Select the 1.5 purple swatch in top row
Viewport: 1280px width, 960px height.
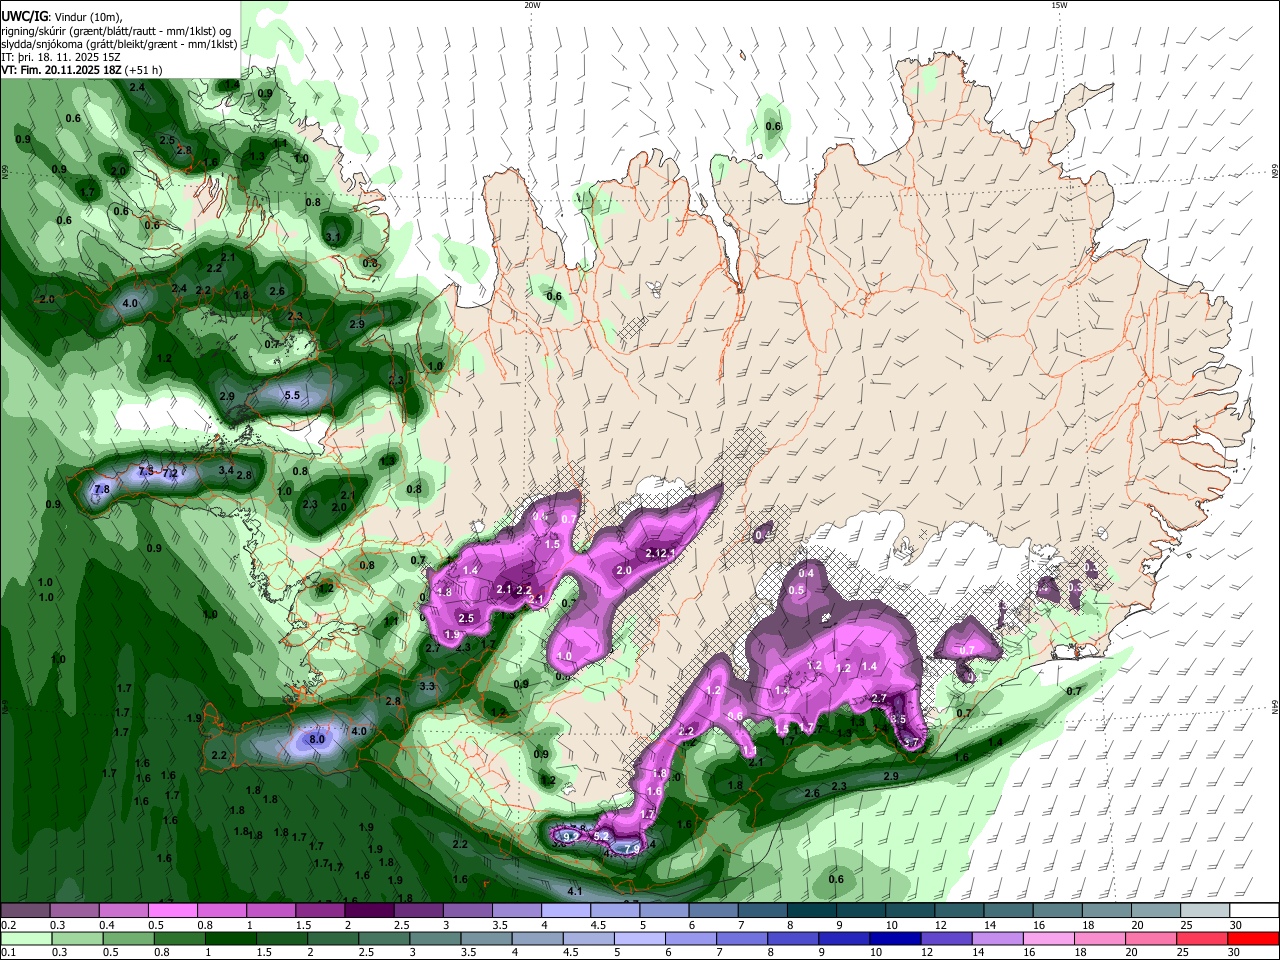[x=320, y=911]
